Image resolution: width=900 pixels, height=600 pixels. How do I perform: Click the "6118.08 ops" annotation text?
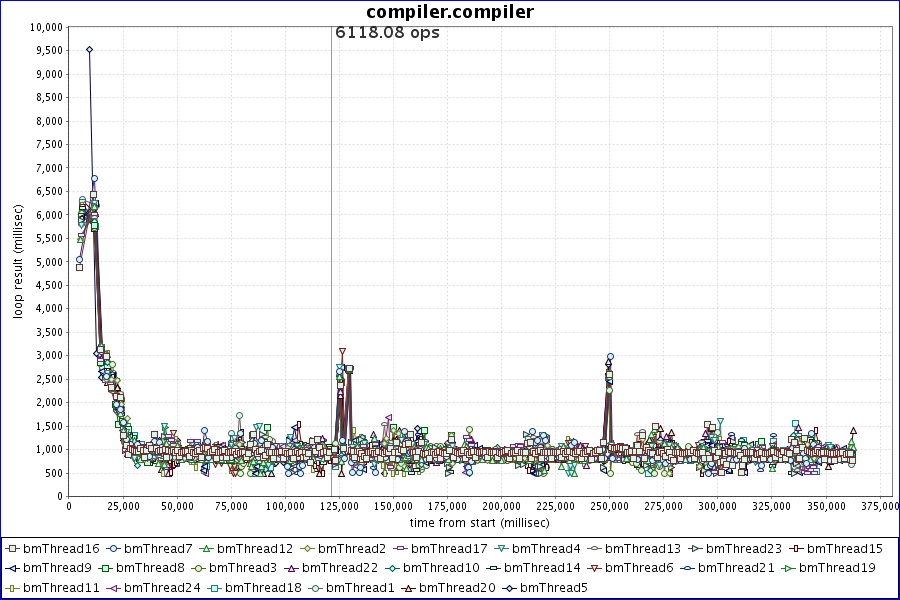pyautogui.click(x=387, y=33)
